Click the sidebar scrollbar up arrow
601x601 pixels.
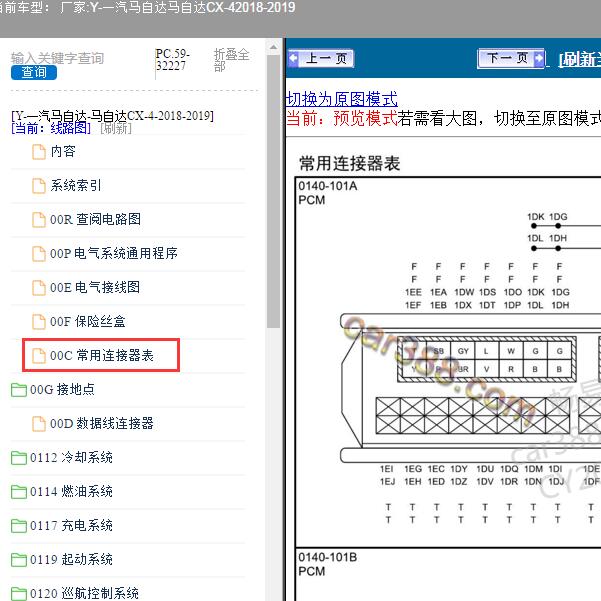click(273, 48)
